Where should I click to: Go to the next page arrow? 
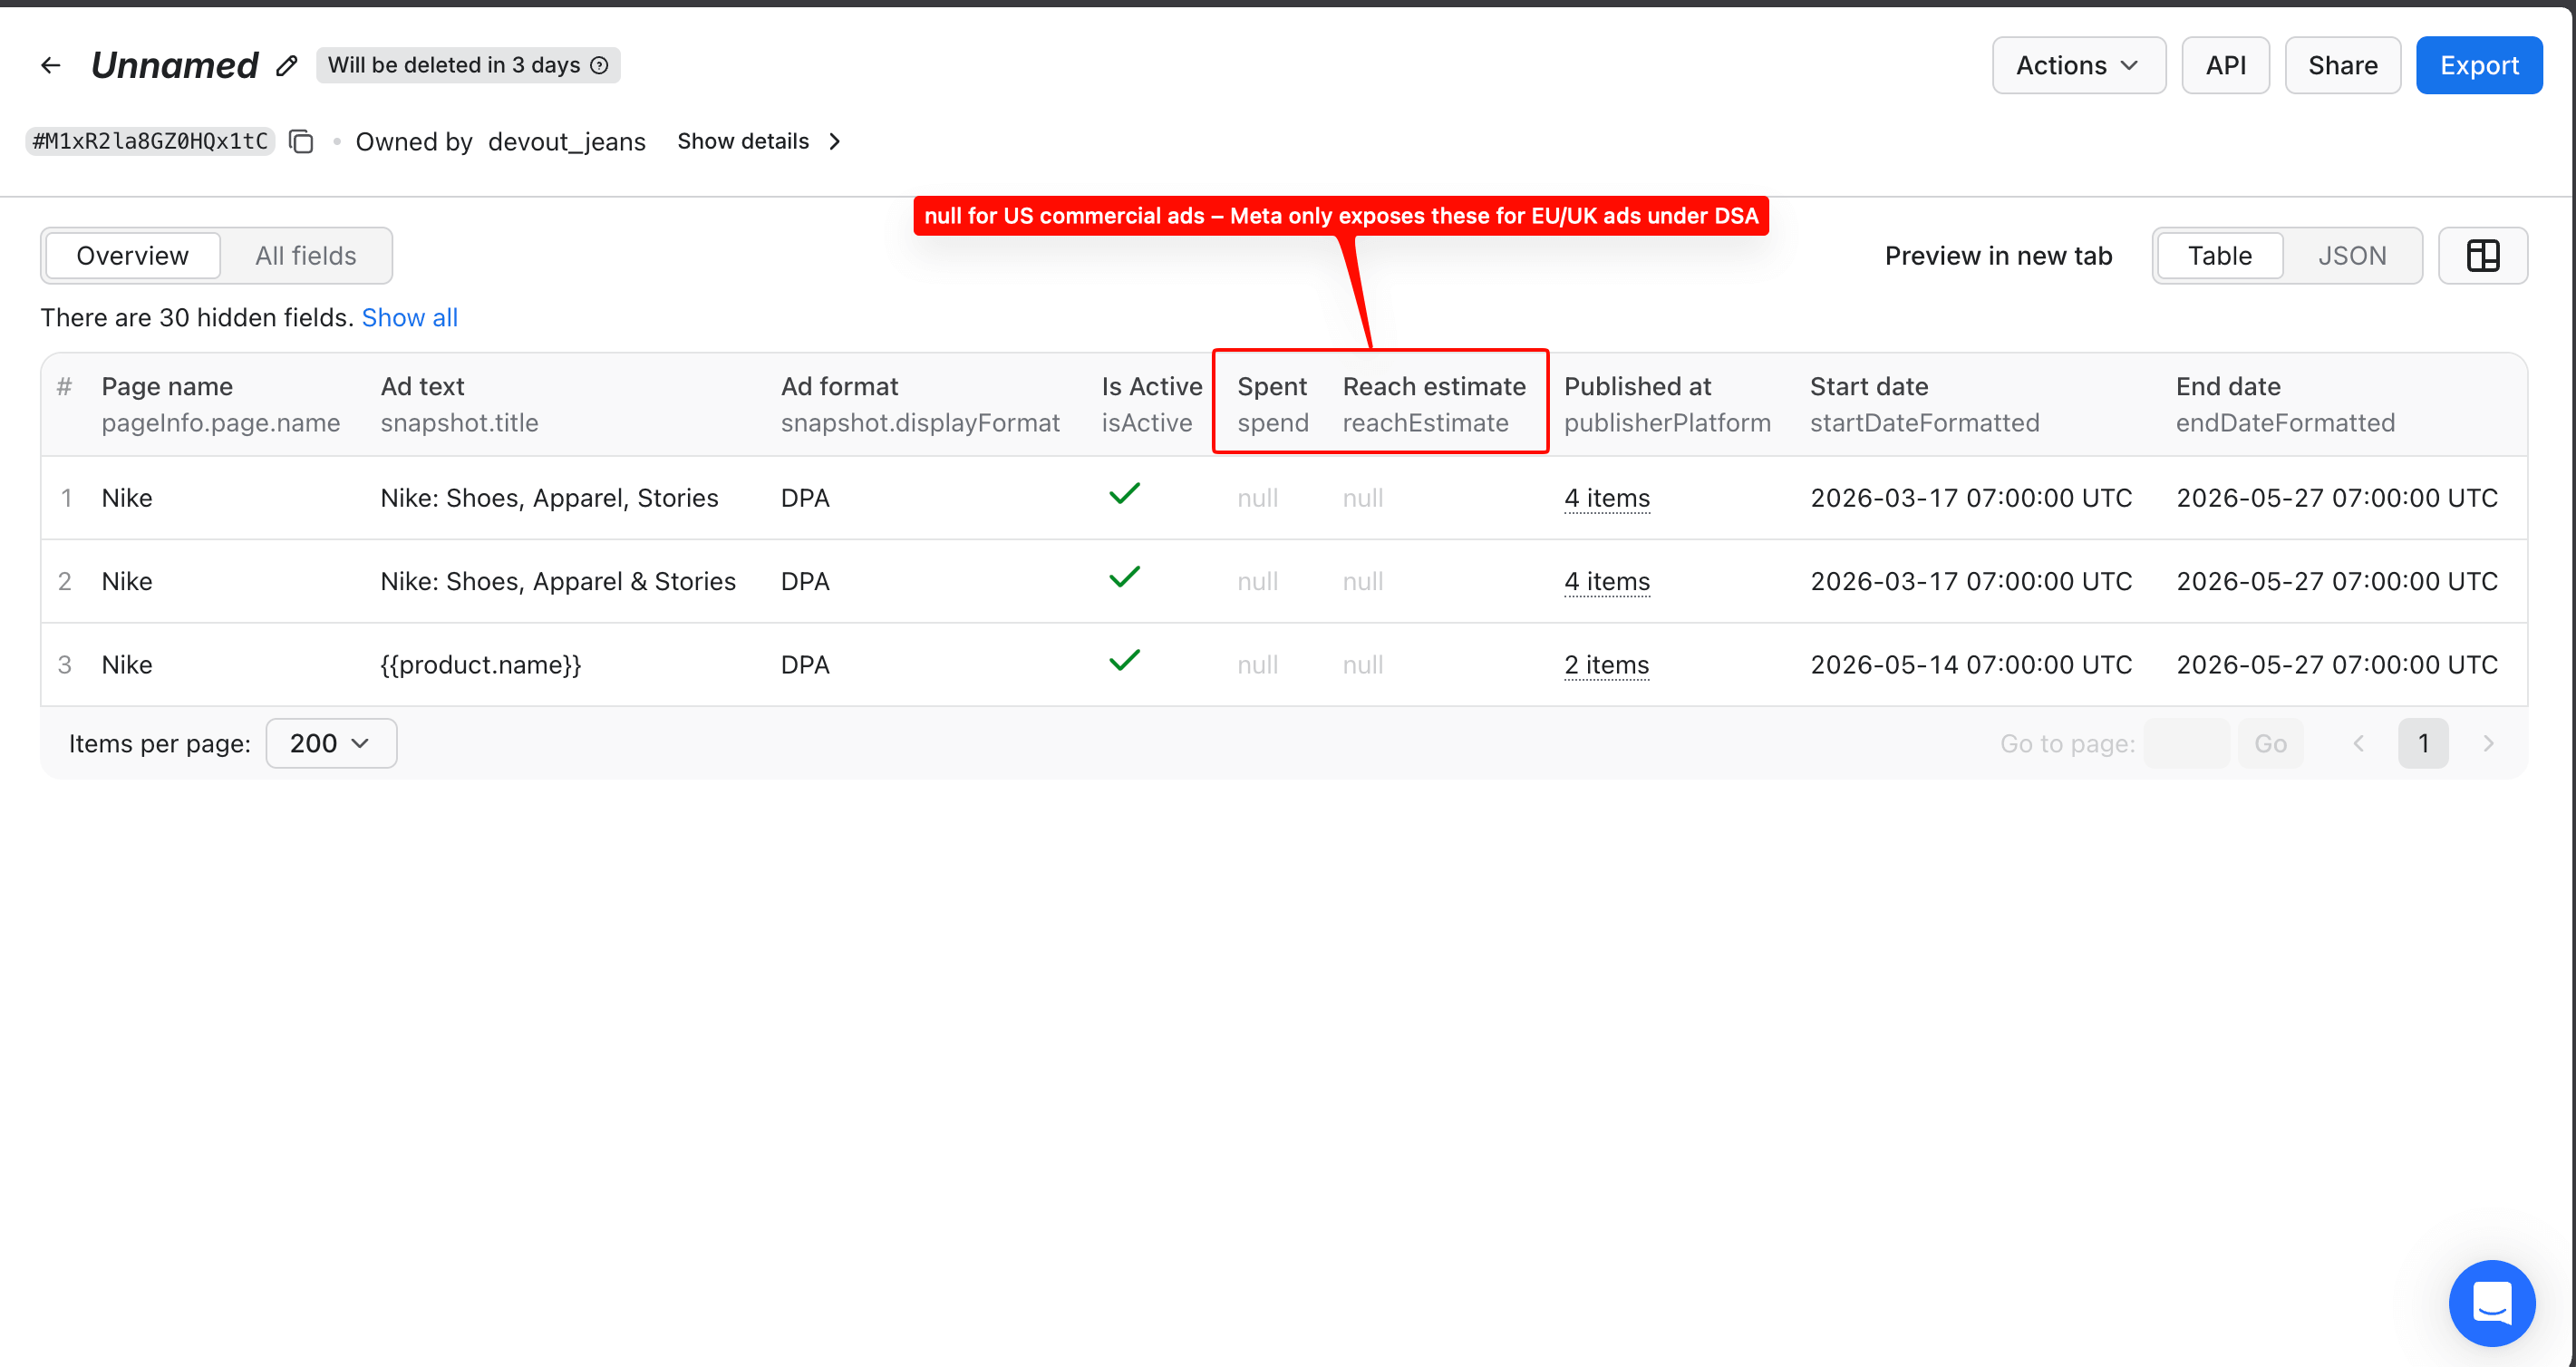(2488, 743)
